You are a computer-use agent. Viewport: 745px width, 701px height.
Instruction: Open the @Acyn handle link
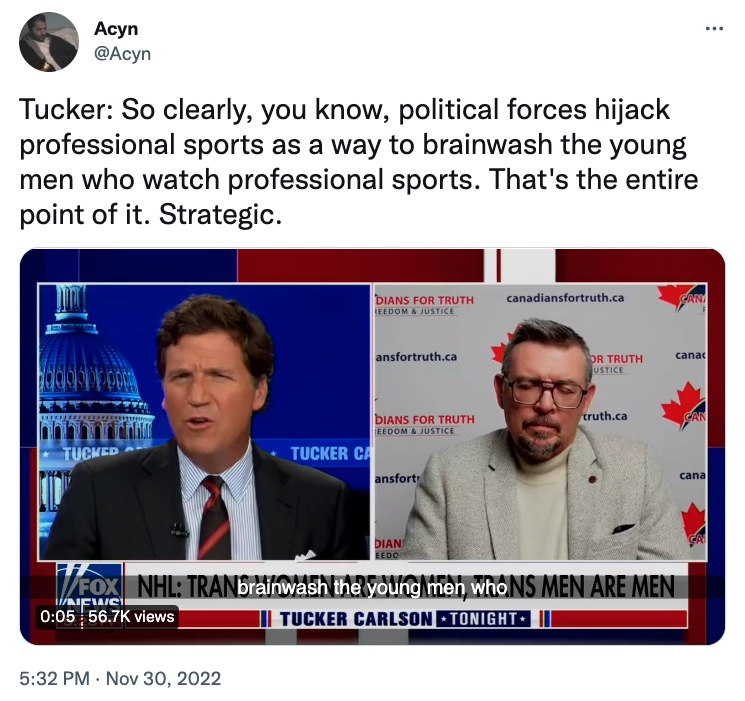pos(123,54)
